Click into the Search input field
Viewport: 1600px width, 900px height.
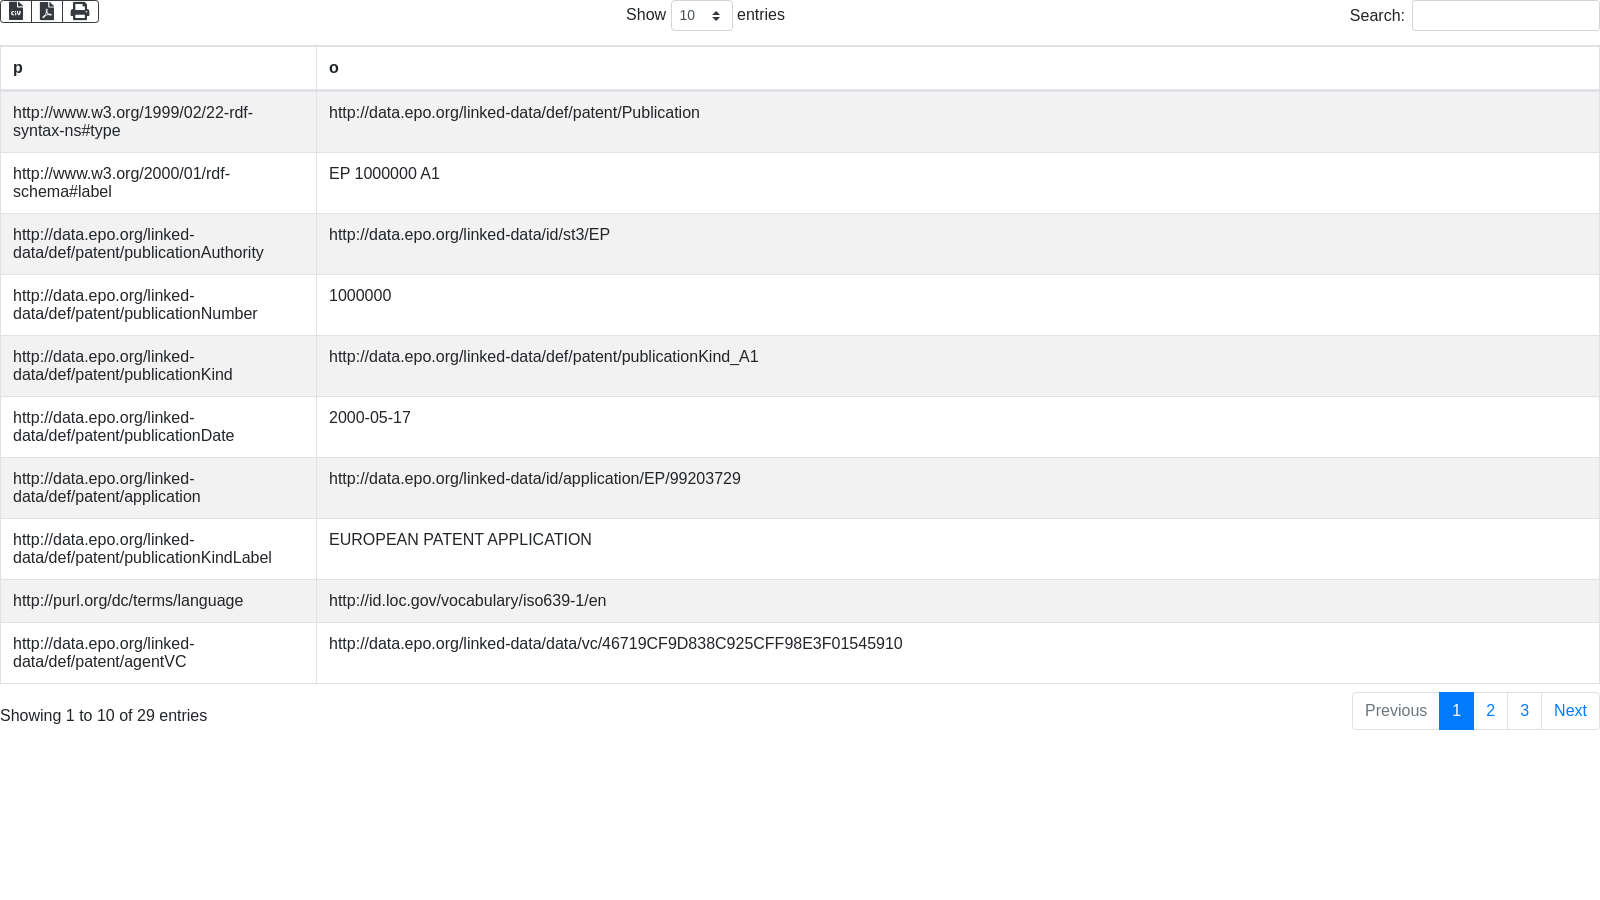[1504, 16]
